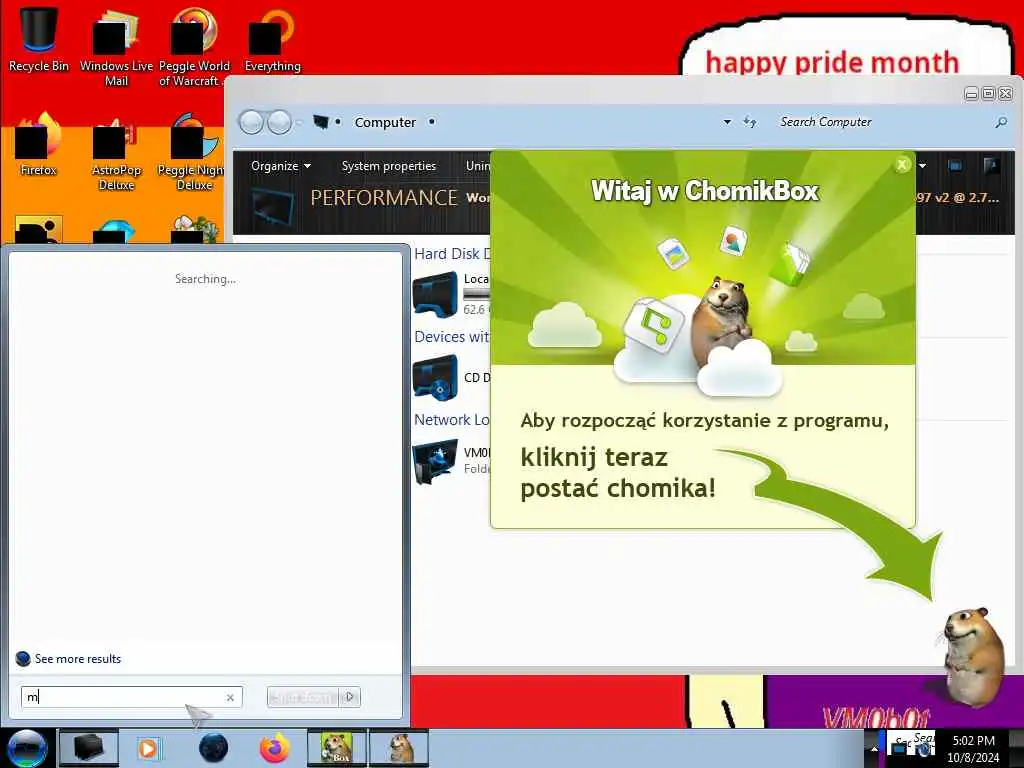Screen dimensions: 1024x768
Task: Open the recent pages dropdown beside navigation buttons
Action: (299, 122)
